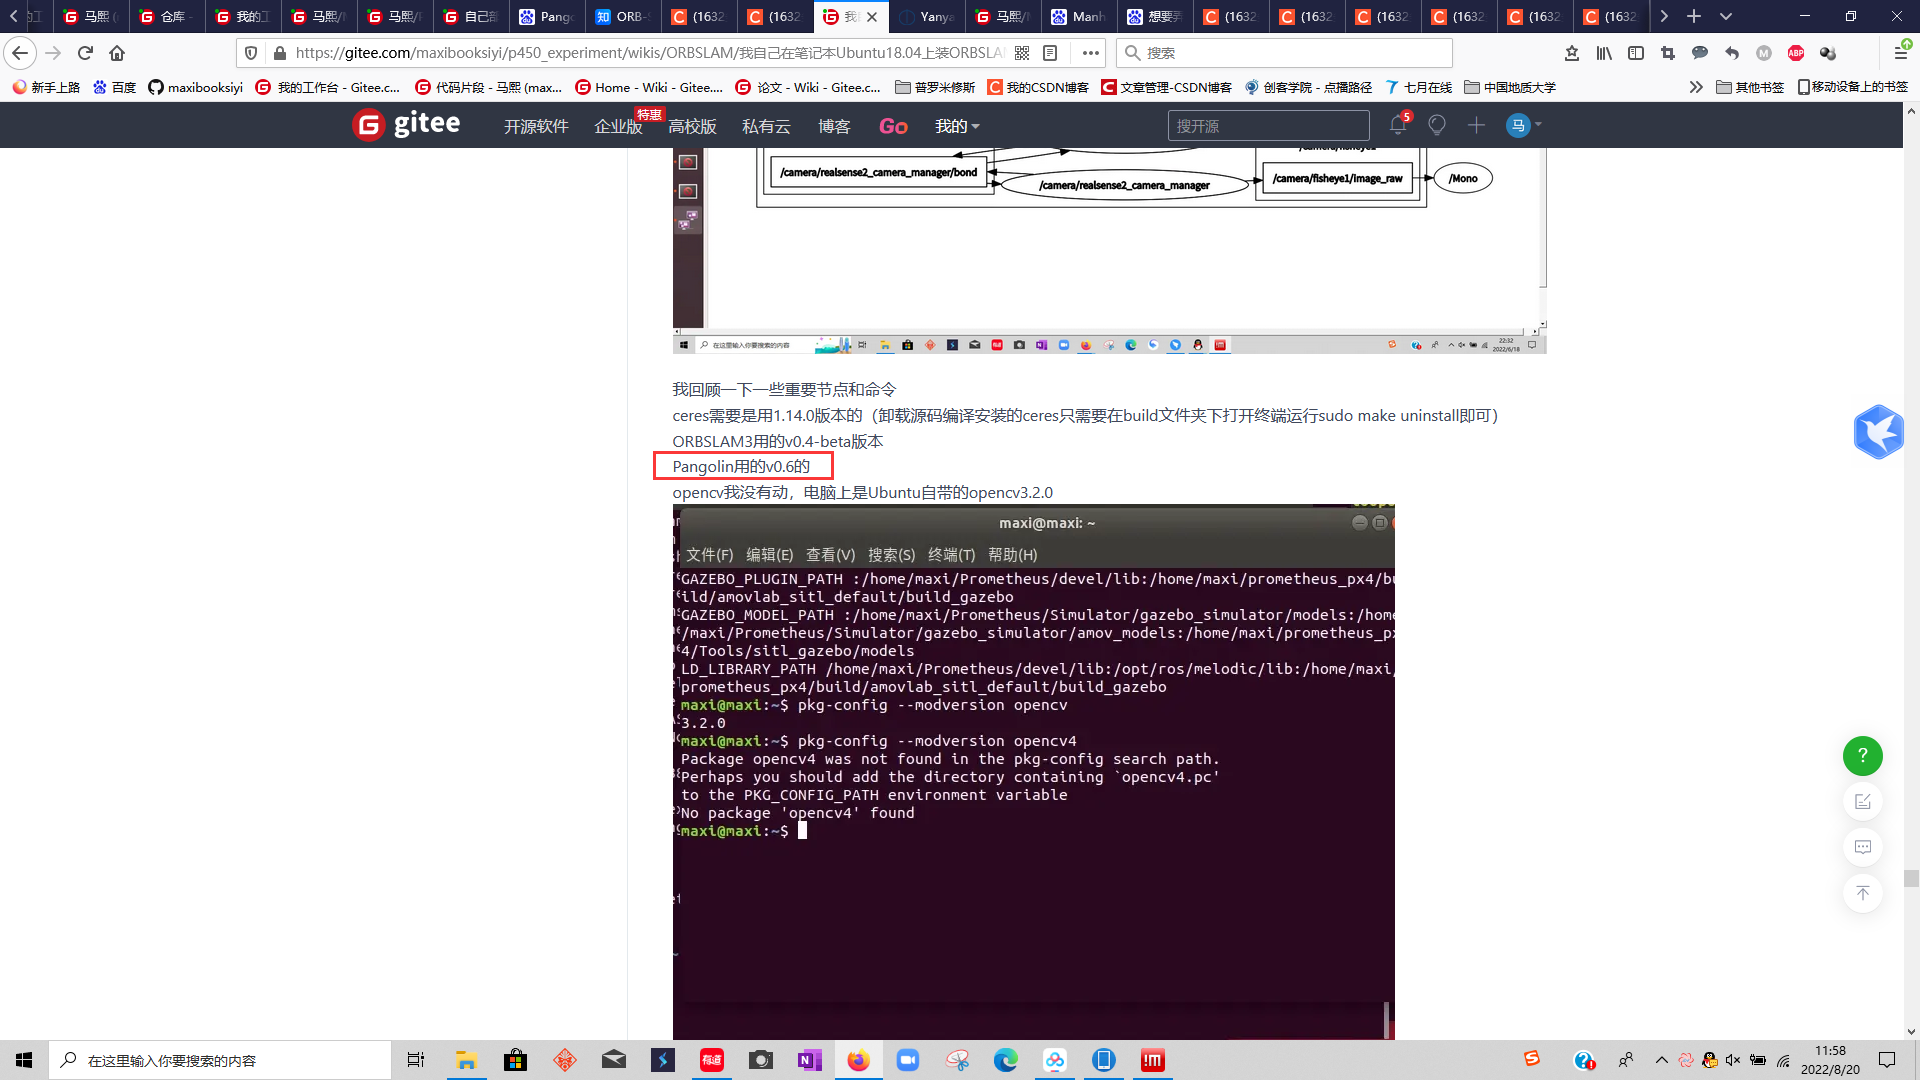Open the floating comment bubble icon
1920x1080 pixels.
click(x=1862, y=847)
